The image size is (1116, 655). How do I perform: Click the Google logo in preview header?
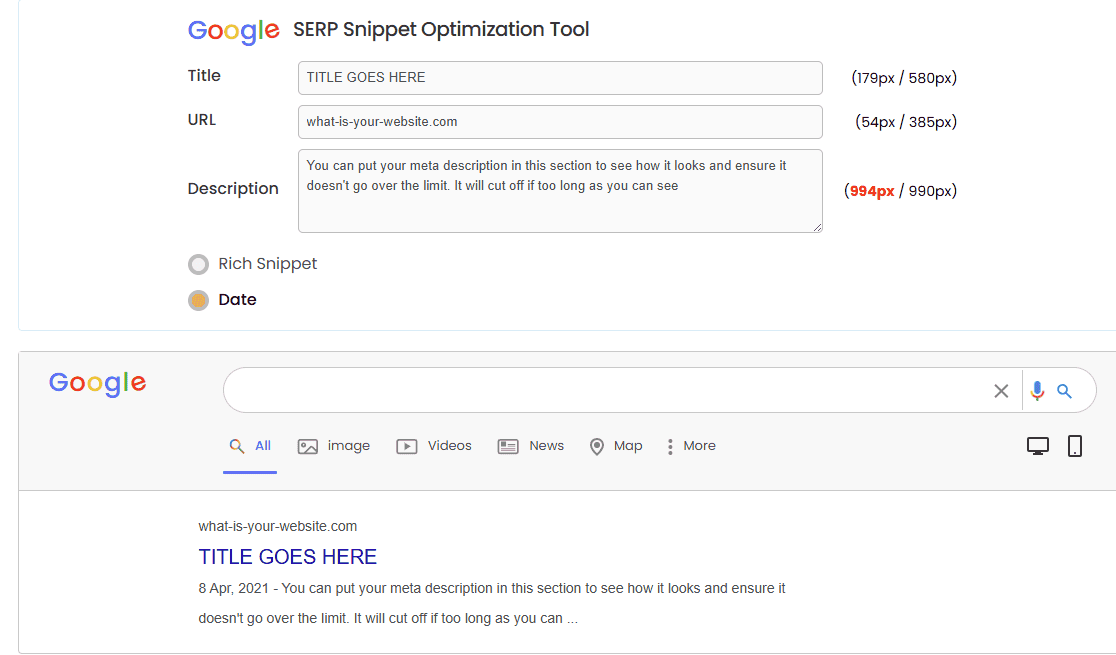[97, 383]
